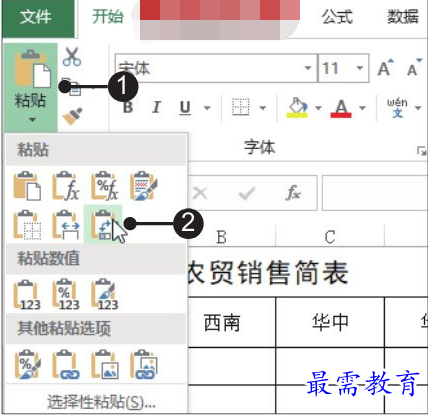Choose Transpose paste option
428x415 pixels.
tap(103, 224)
